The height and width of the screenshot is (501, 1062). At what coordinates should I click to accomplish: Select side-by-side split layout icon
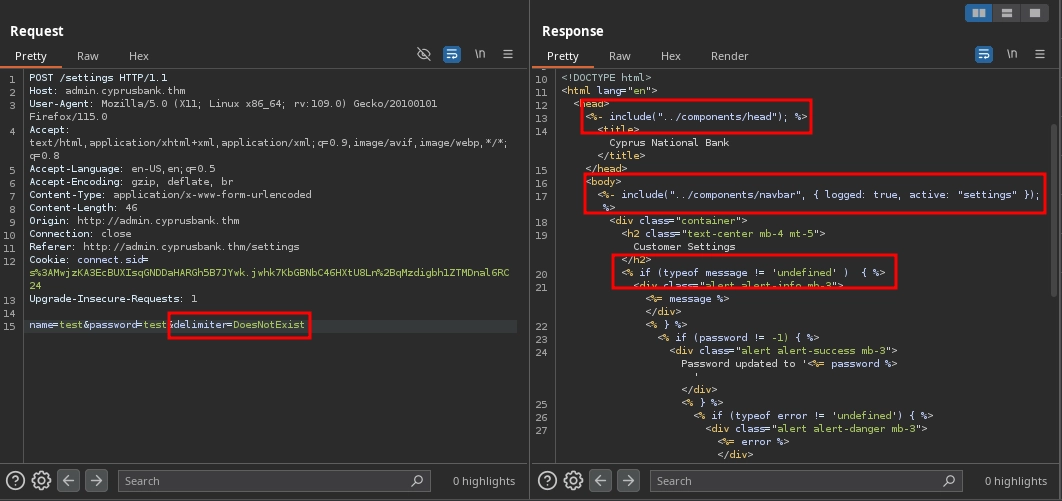980,12
